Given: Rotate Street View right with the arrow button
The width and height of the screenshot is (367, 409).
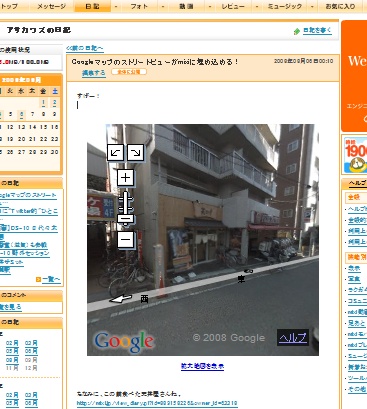Looking at the screenshot, I should 136,153.
